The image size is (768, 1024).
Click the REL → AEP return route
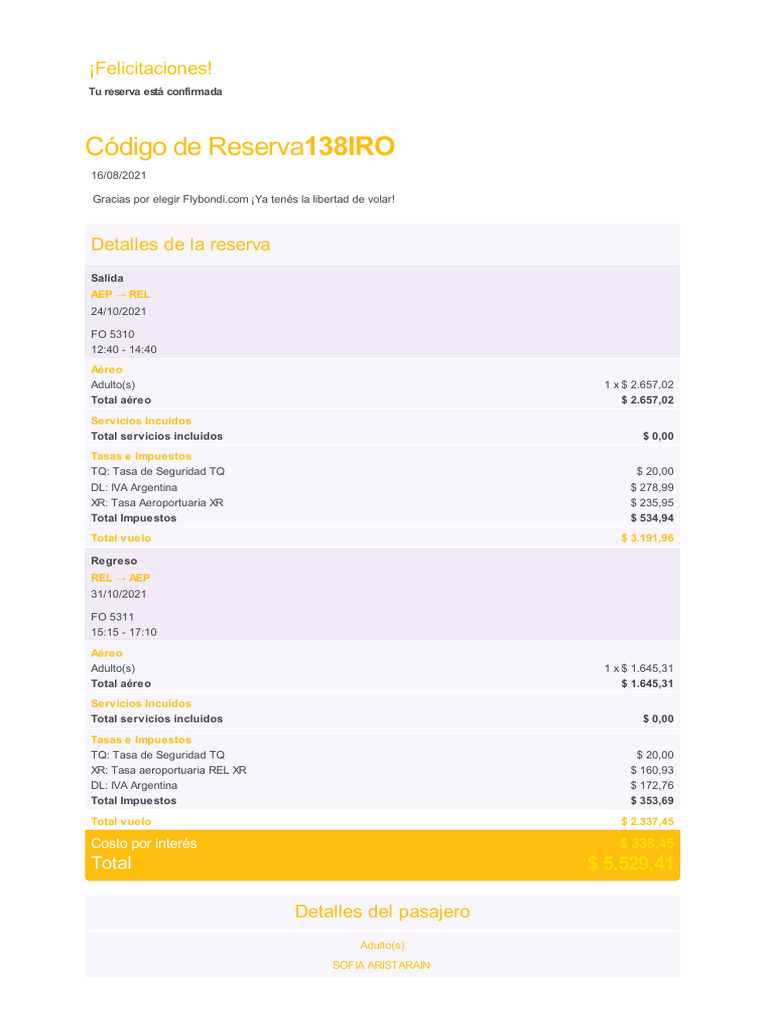tap(120, 578)
